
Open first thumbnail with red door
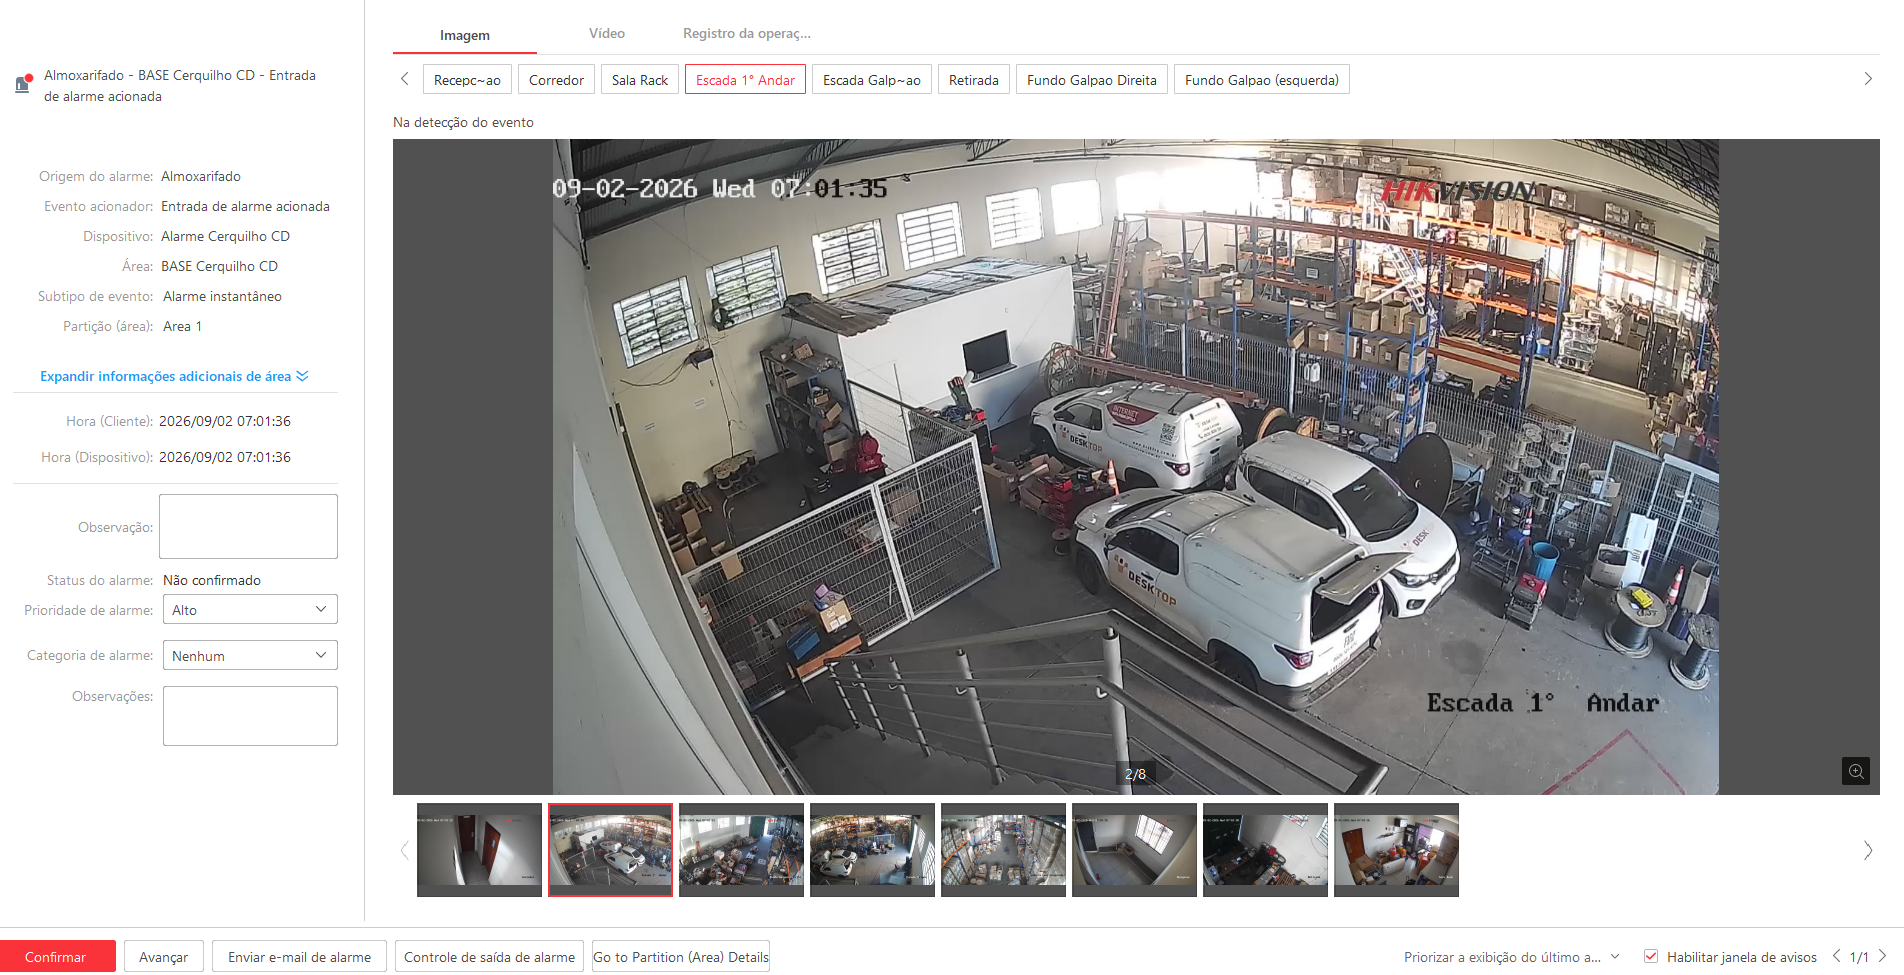point(479,850)
